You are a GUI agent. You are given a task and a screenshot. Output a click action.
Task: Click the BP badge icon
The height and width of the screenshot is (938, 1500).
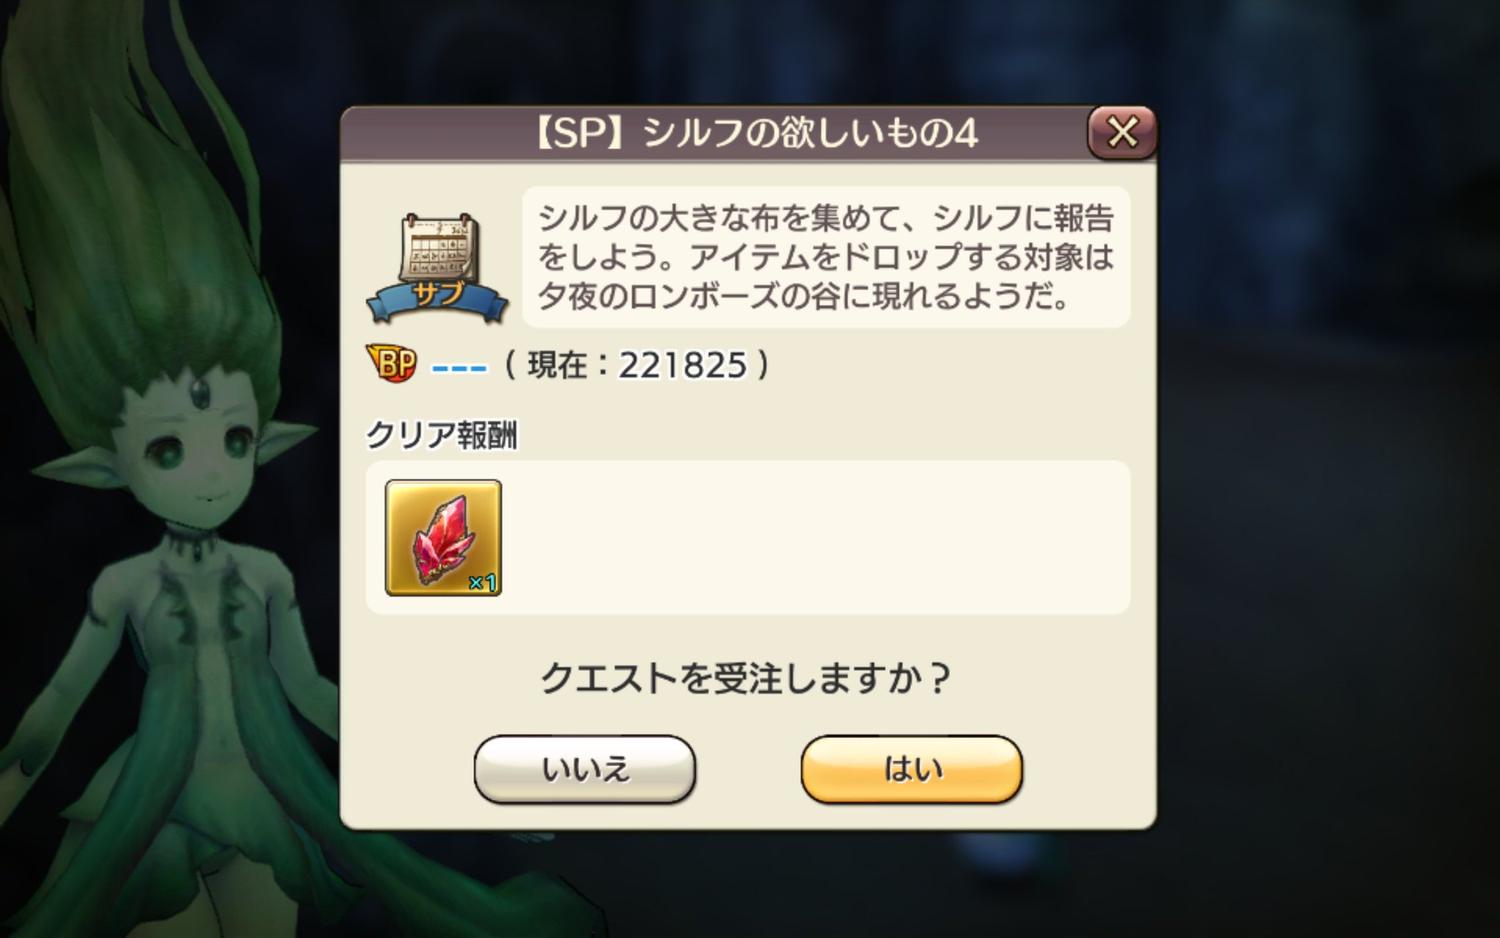(392, 363)
